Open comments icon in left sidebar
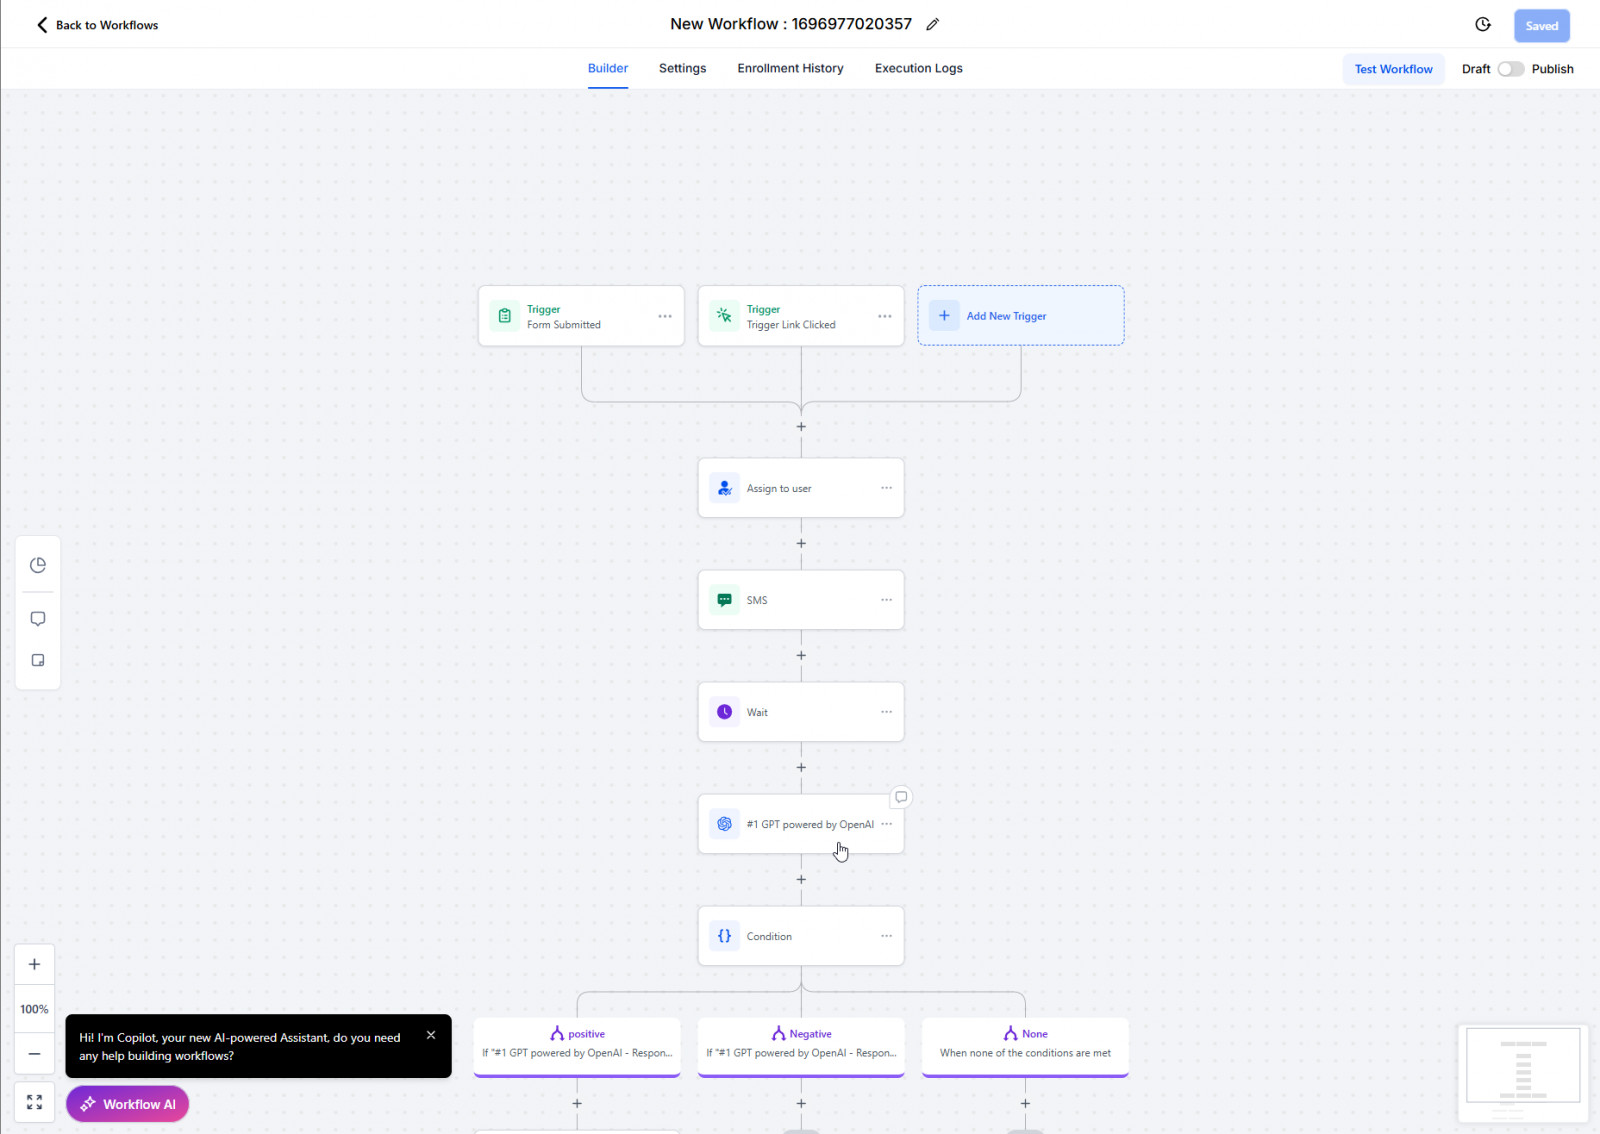 tap(38, 619)
